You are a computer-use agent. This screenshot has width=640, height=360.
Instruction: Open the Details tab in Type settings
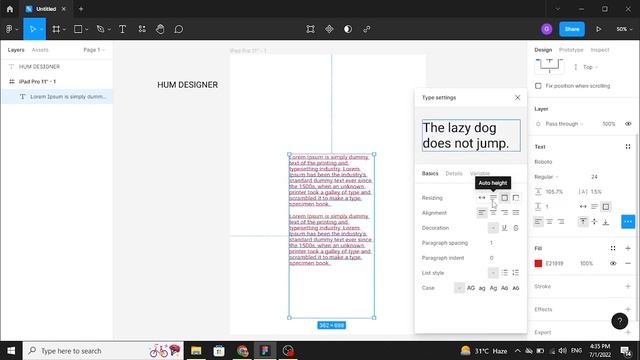coord(454,173)
